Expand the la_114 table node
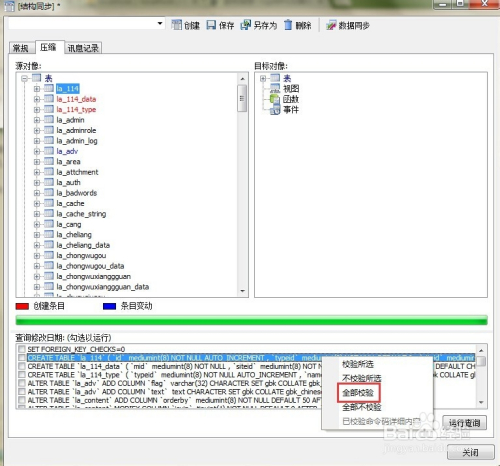Screen dimensions: 500x466 coord(37,89)
